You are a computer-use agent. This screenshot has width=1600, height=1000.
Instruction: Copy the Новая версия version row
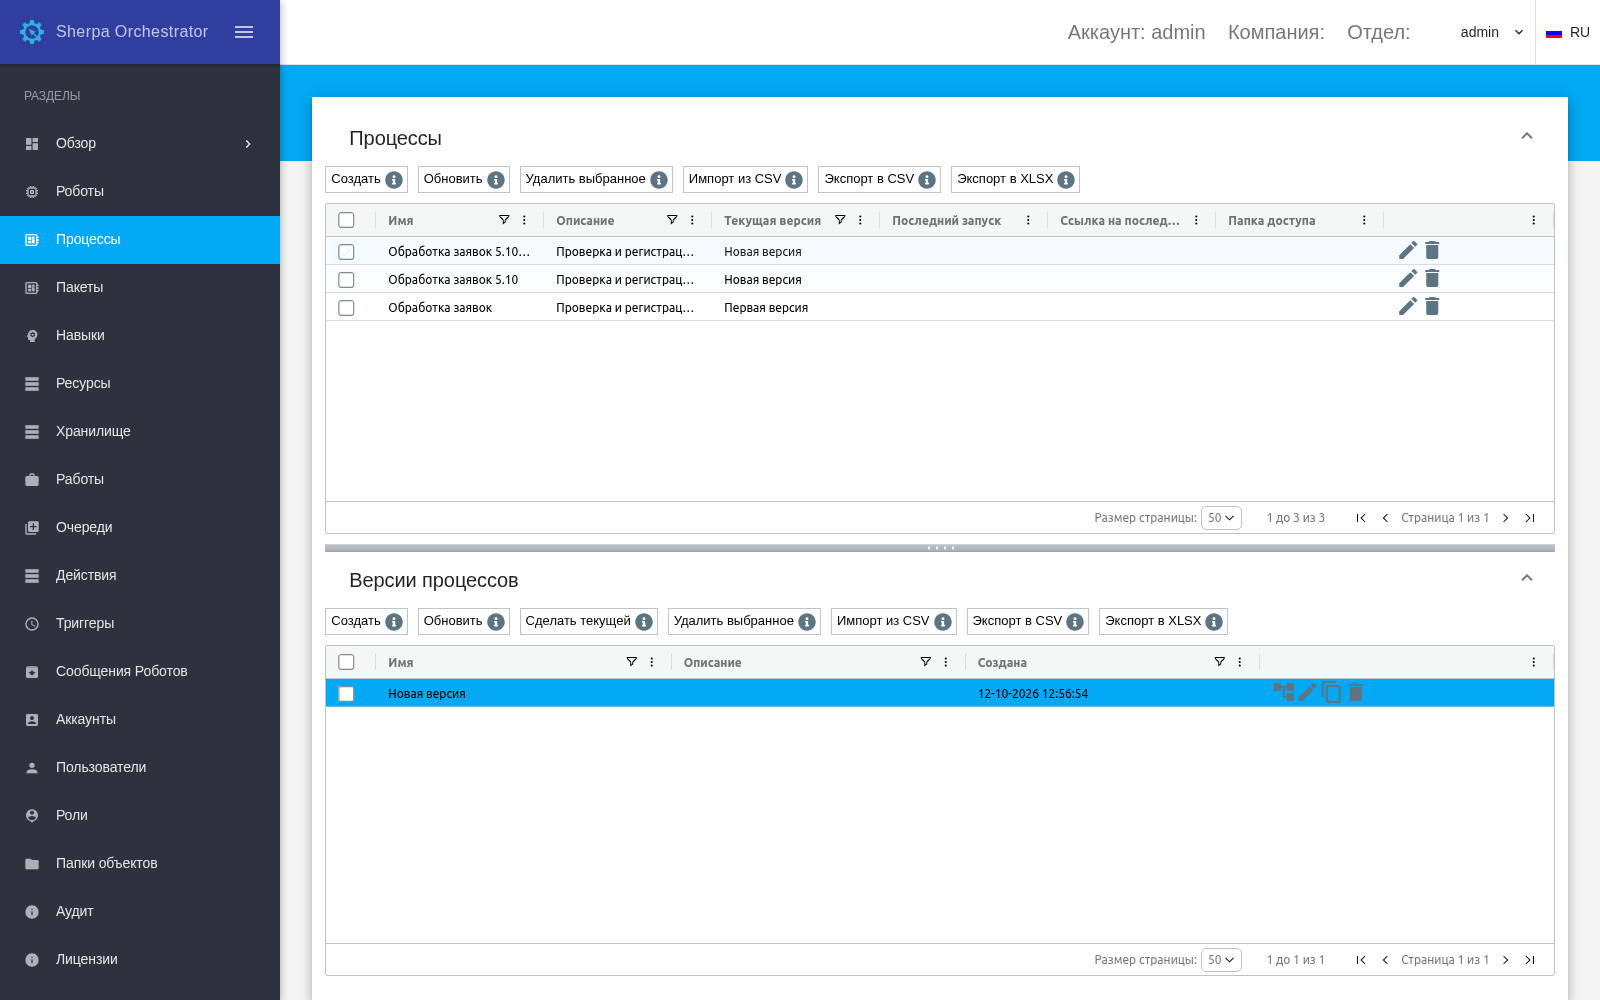(1331, 692)
